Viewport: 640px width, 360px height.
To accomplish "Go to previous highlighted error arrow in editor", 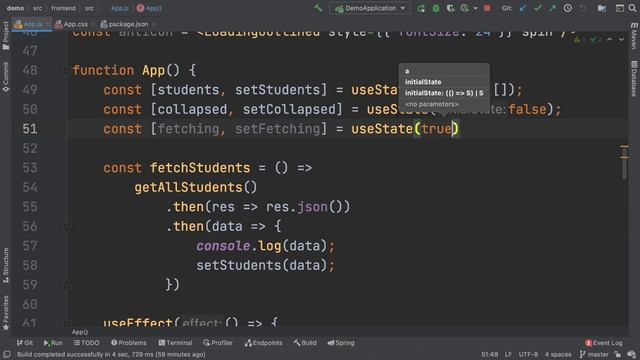I will click(609, 40).
